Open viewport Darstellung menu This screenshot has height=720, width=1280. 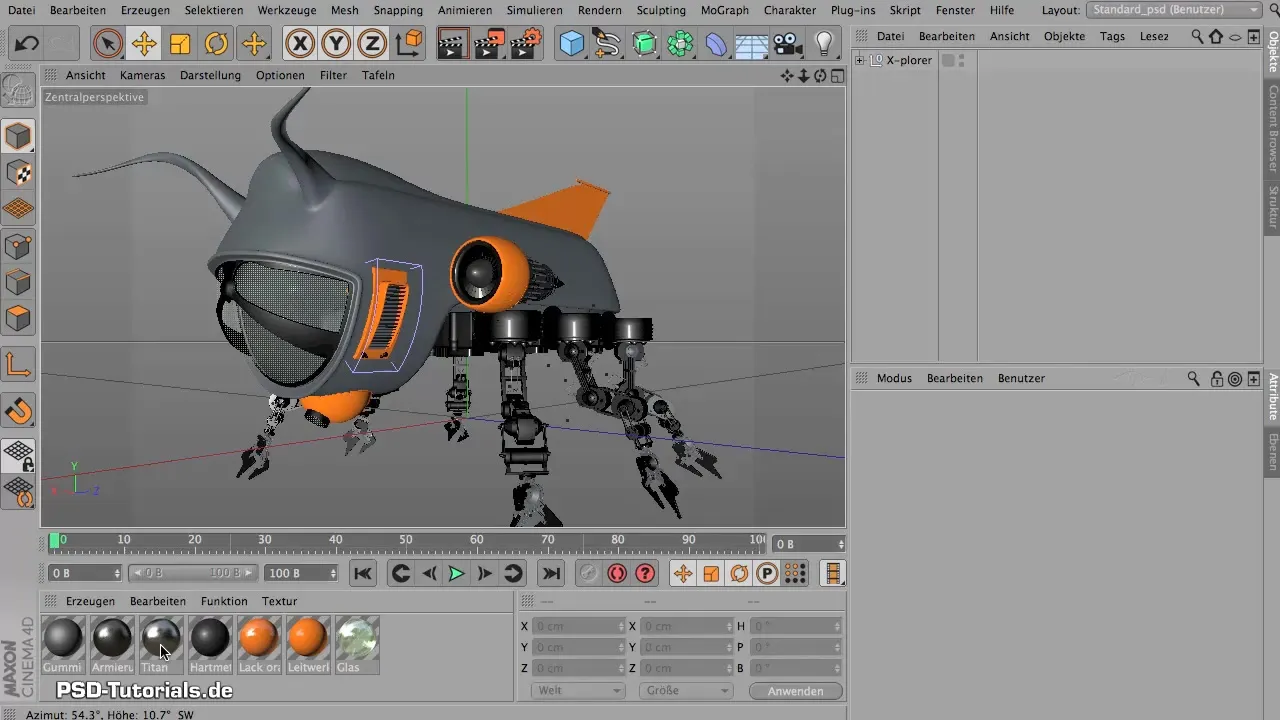pyautogui.click(x=210, y=75)
